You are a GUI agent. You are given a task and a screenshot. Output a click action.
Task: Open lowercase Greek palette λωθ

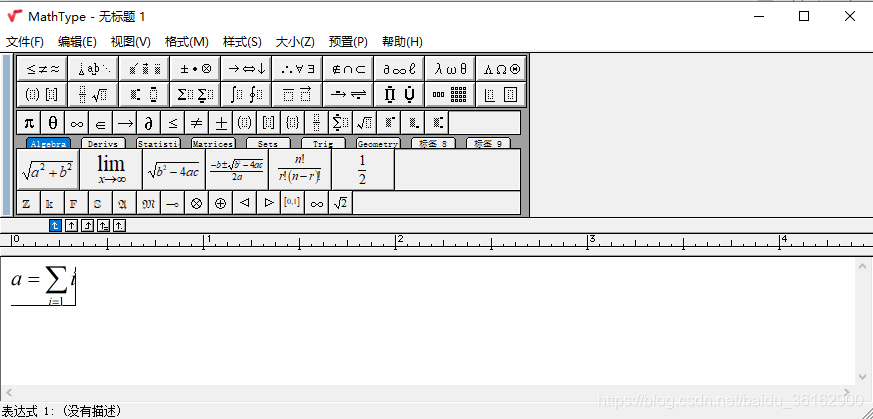coord(450,68)
